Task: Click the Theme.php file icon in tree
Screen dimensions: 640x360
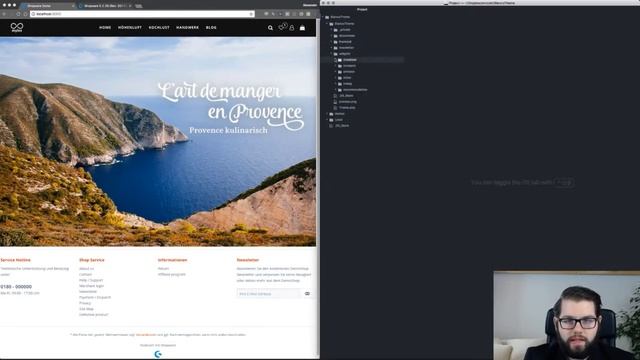Action: [x=335, y=108]
